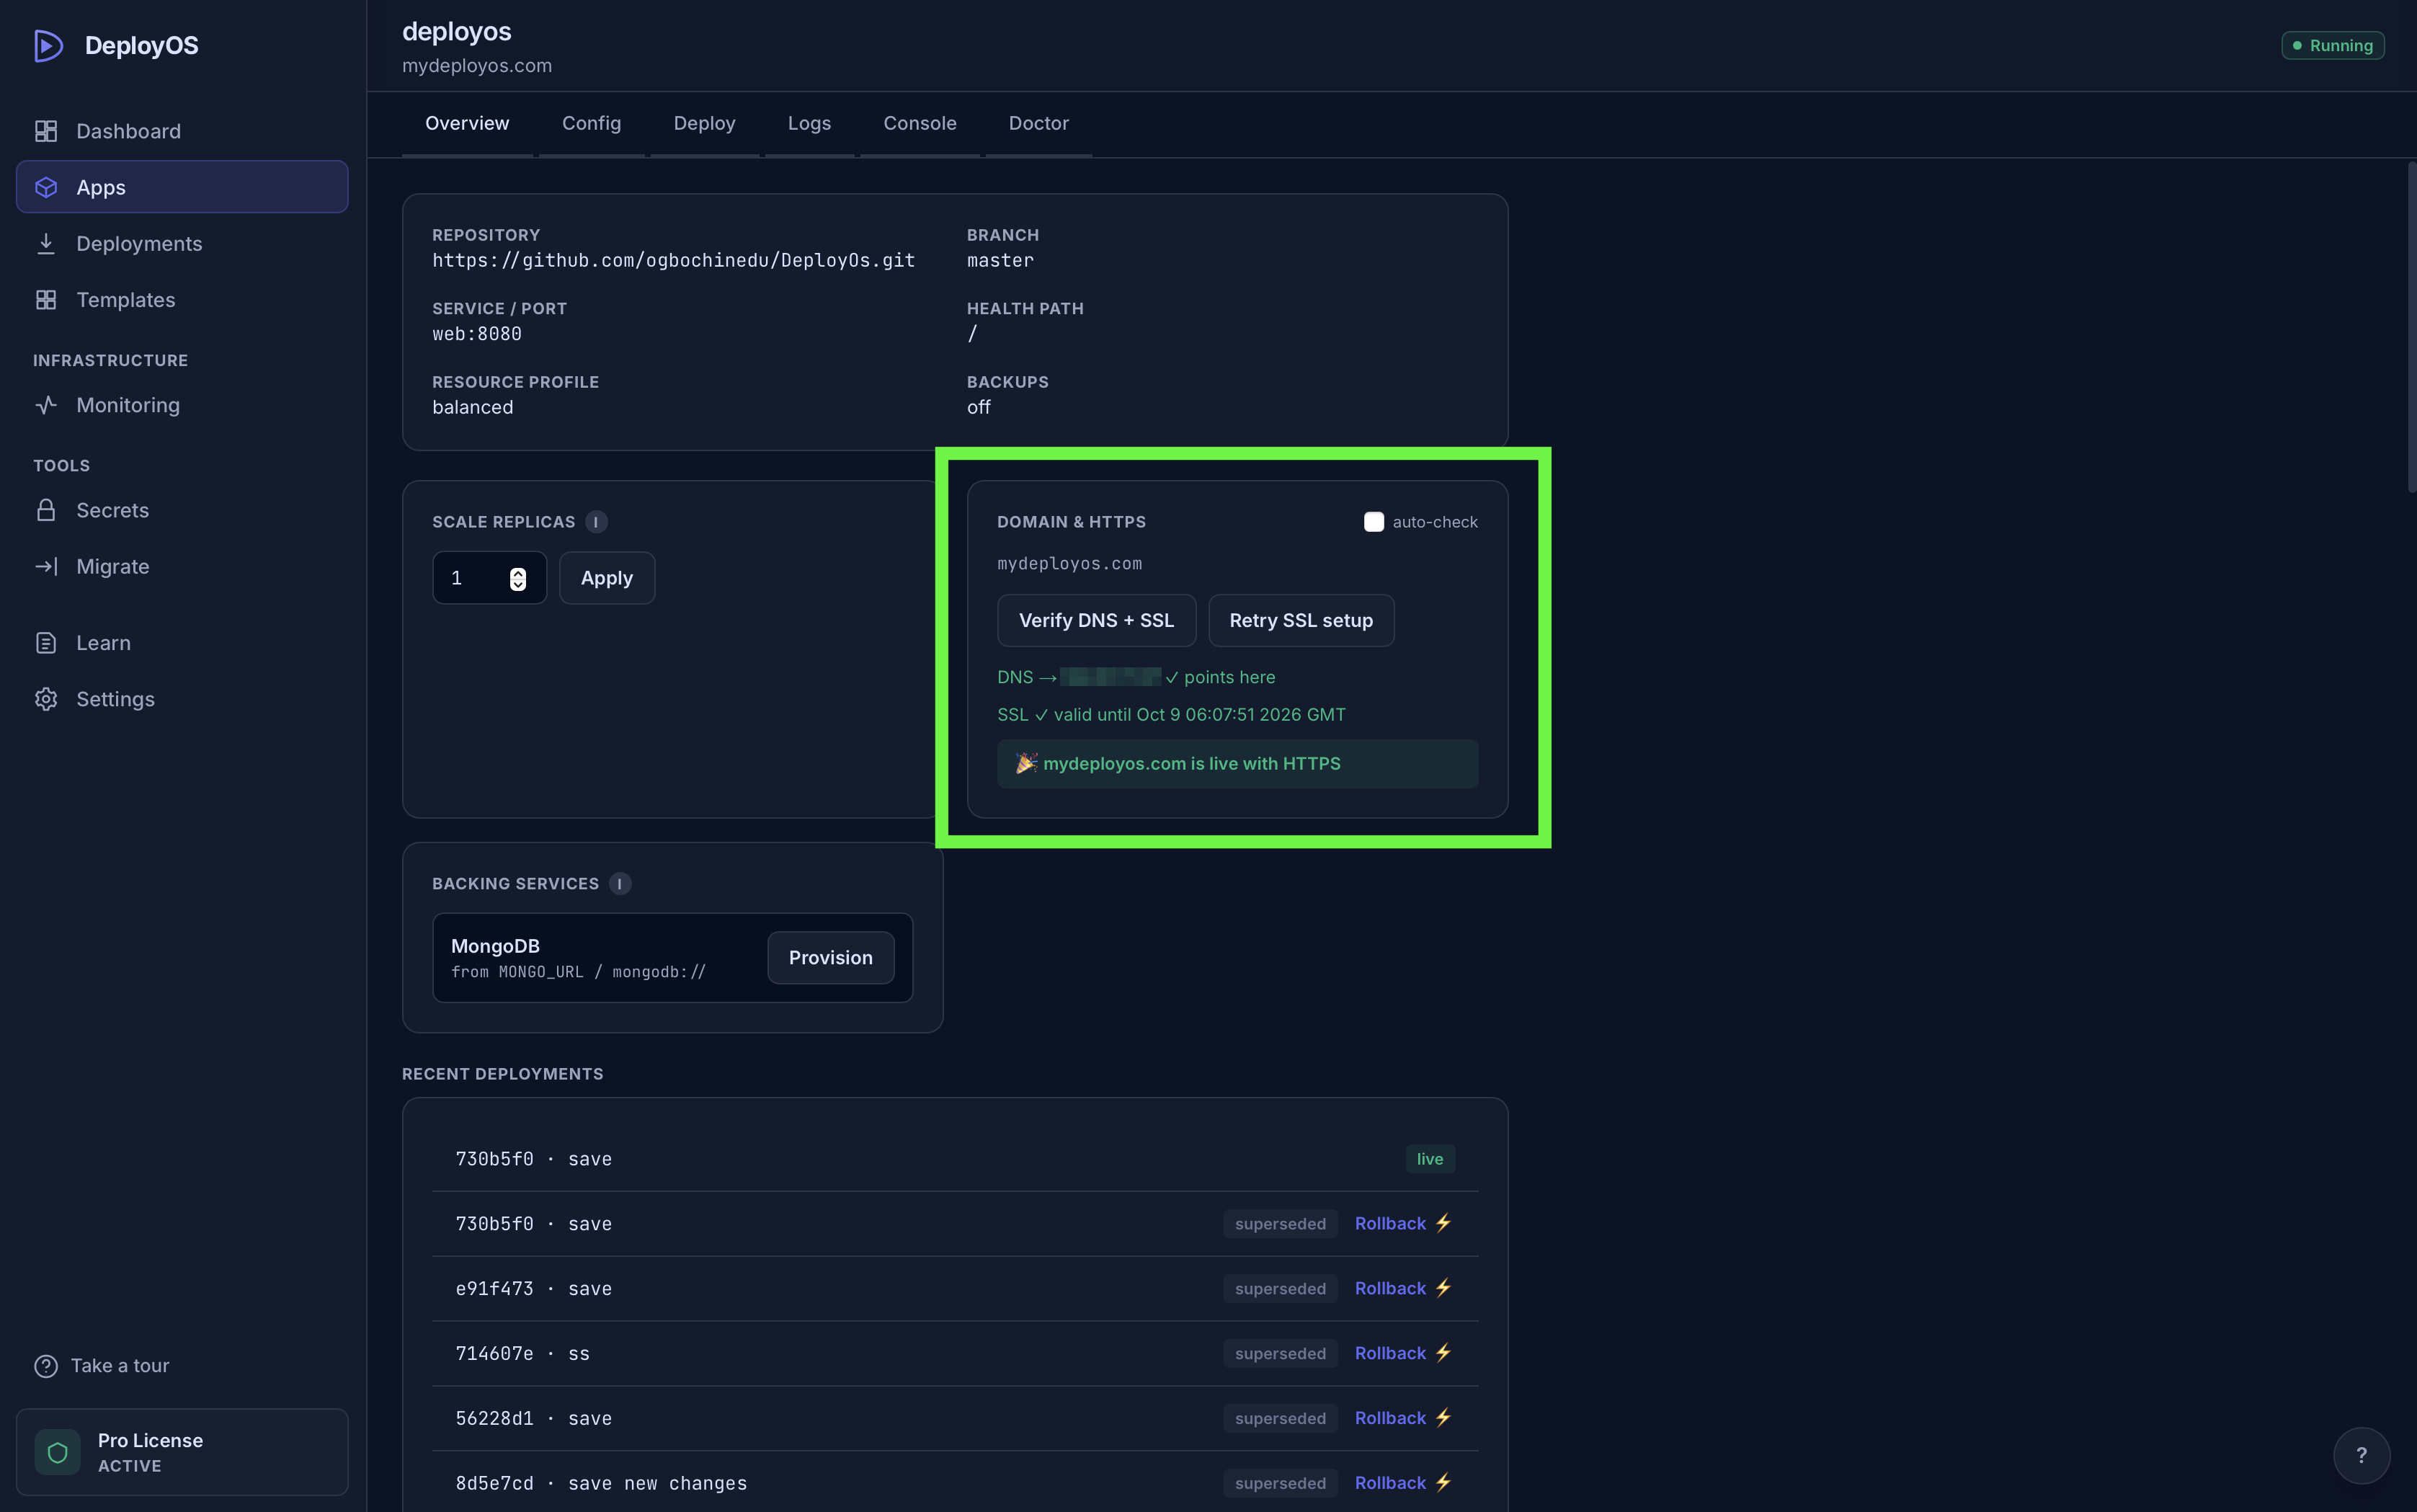The height and width of the screenshot is (1512, 2417).
Task: Click the 'balanced' resource profile value
Action: (x=473, y=407)
